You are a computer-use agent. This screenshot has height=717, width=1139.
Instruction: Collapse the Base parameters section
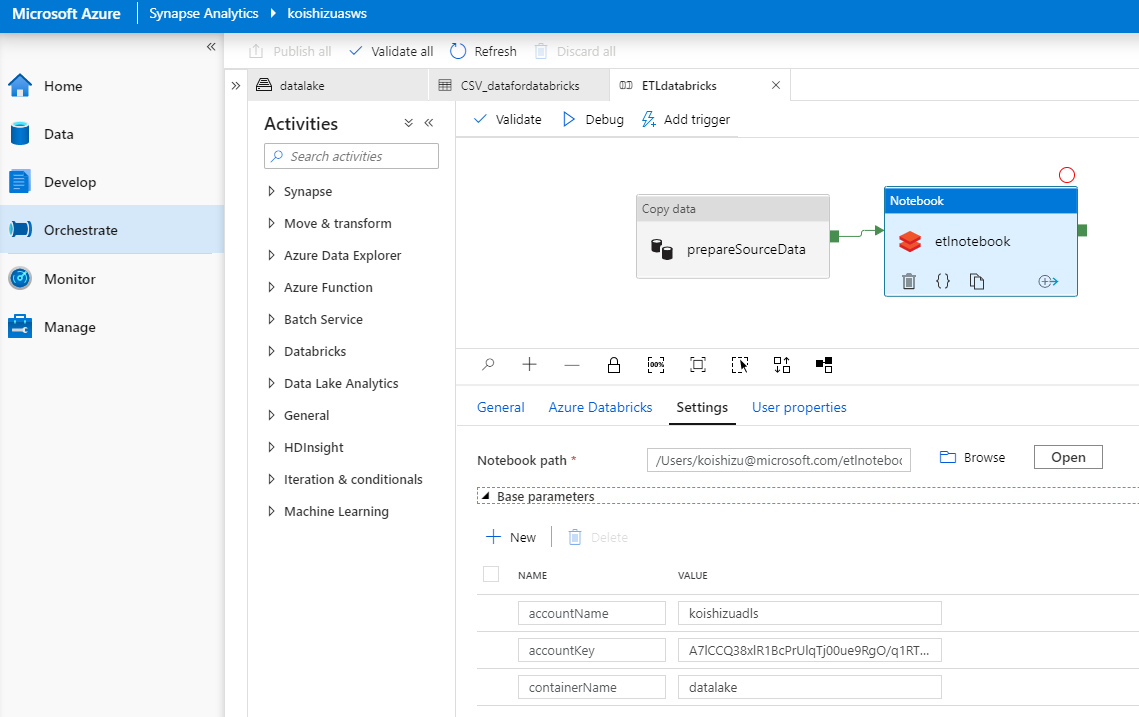[486, 496]
